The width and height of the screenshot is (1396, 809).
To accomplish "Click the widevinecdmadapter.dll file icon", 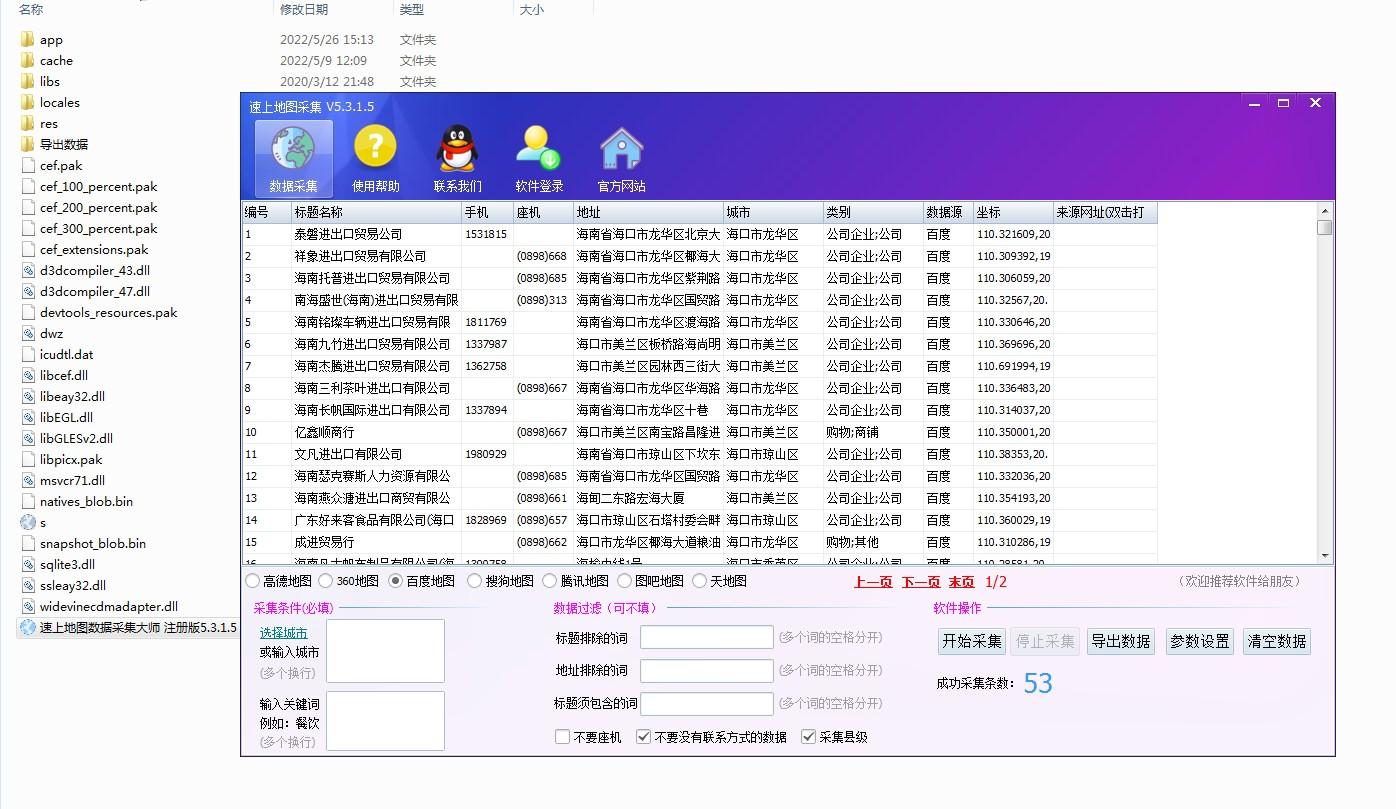I will click(x=27, y=607).
